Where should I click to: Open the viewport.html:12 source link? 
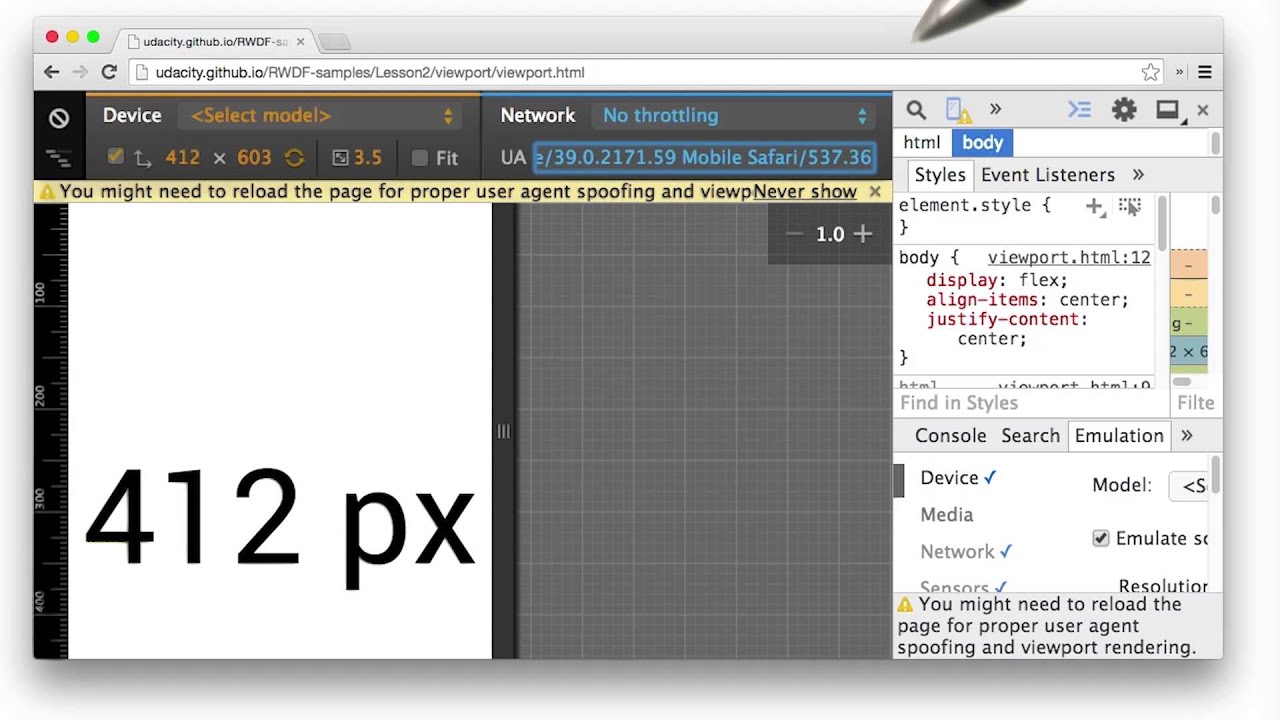(1069, 258)
